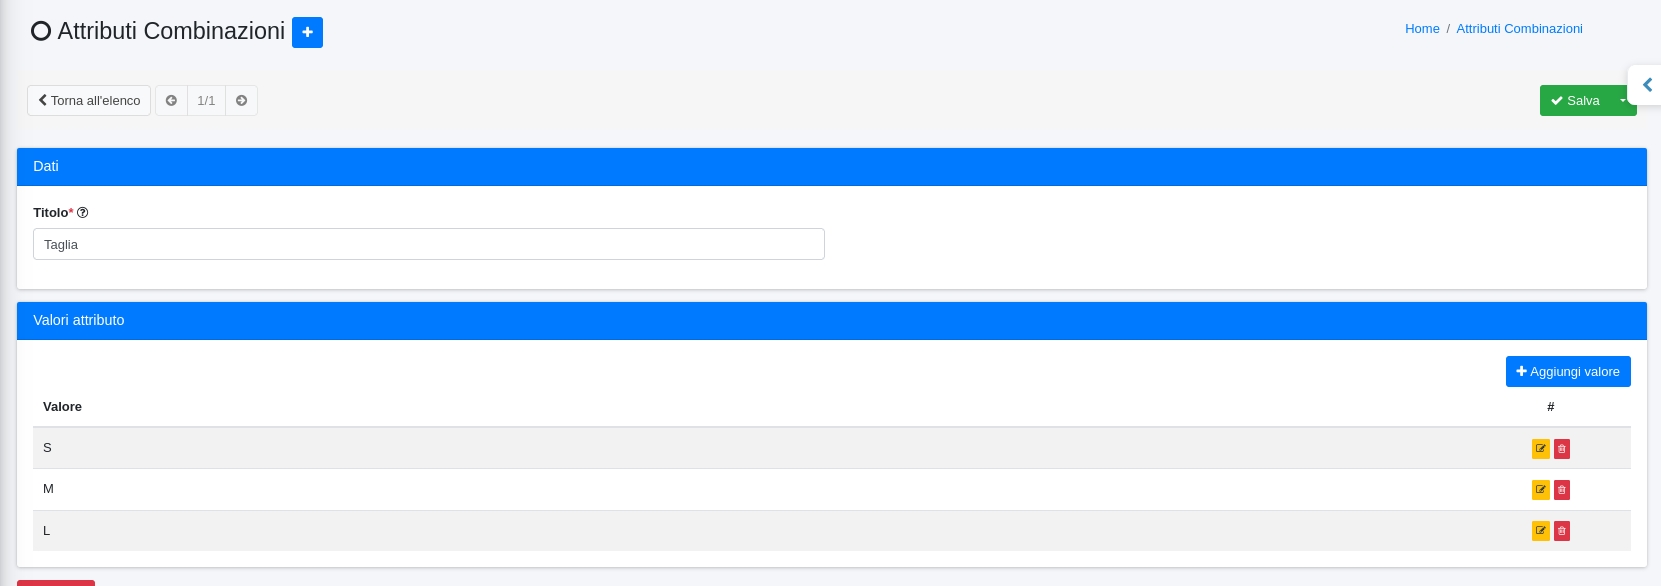Expand the Salva dropdown arrow
Image resolution: width=1661 pixels, height=586 pixels.
click(1622, 101)
